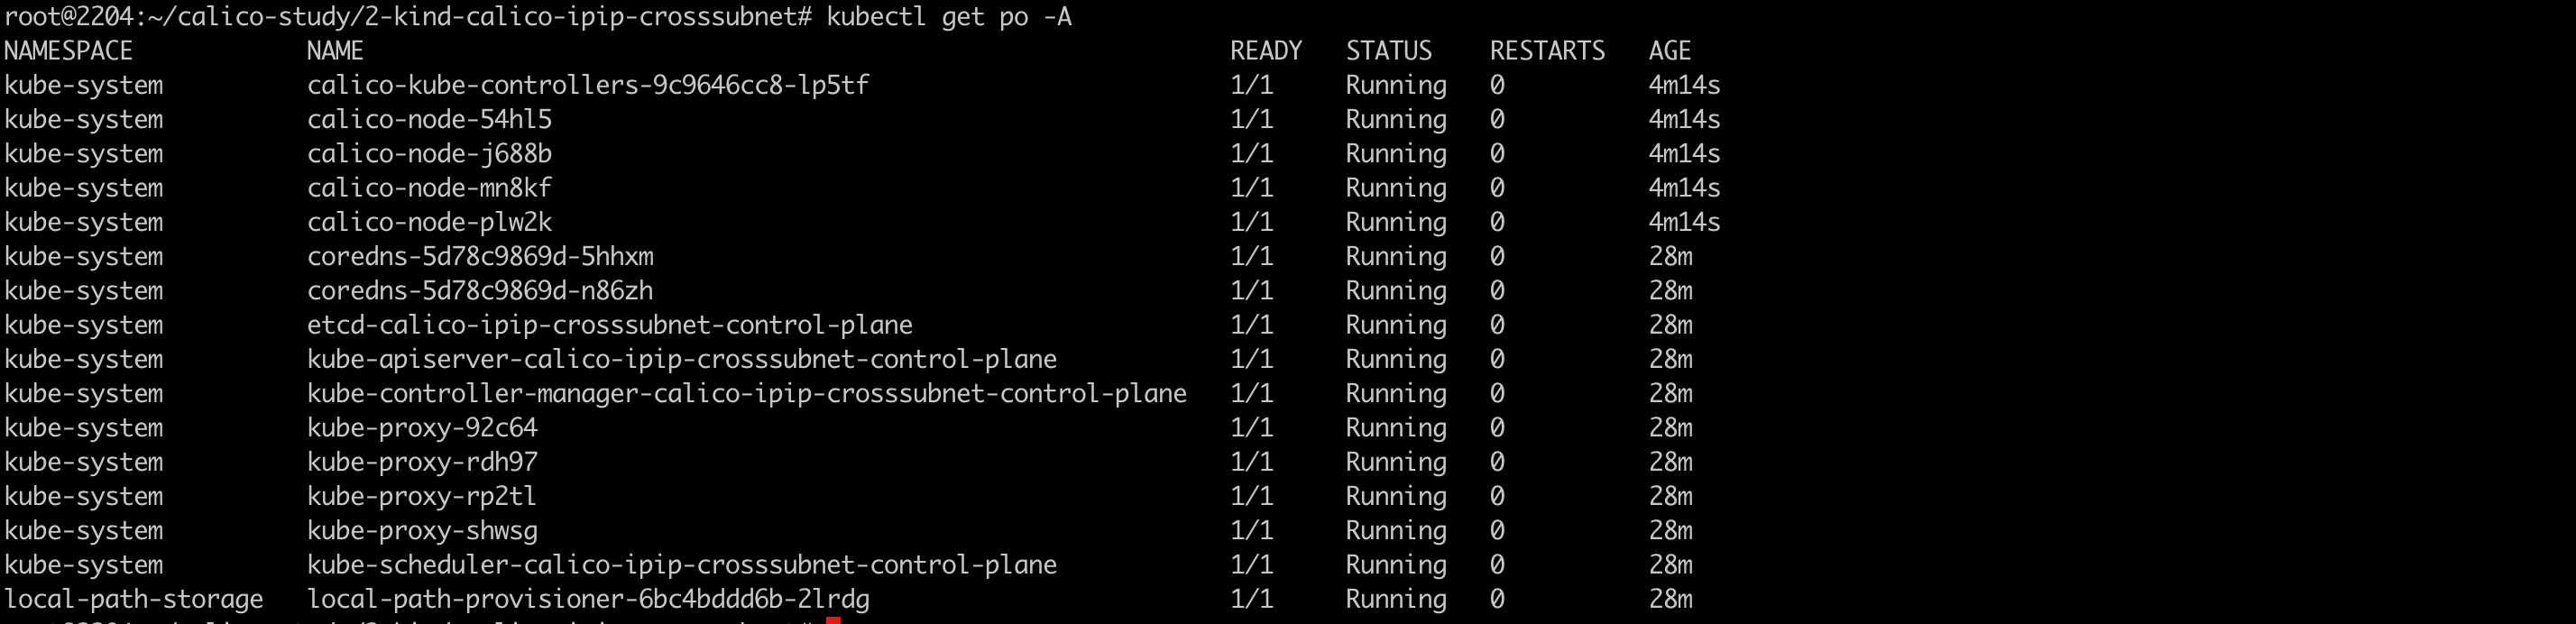The width and height of the screenshot is (2576, 624).
Task: Click the kubectl get po -A command
Action: [x=949, y=17]
